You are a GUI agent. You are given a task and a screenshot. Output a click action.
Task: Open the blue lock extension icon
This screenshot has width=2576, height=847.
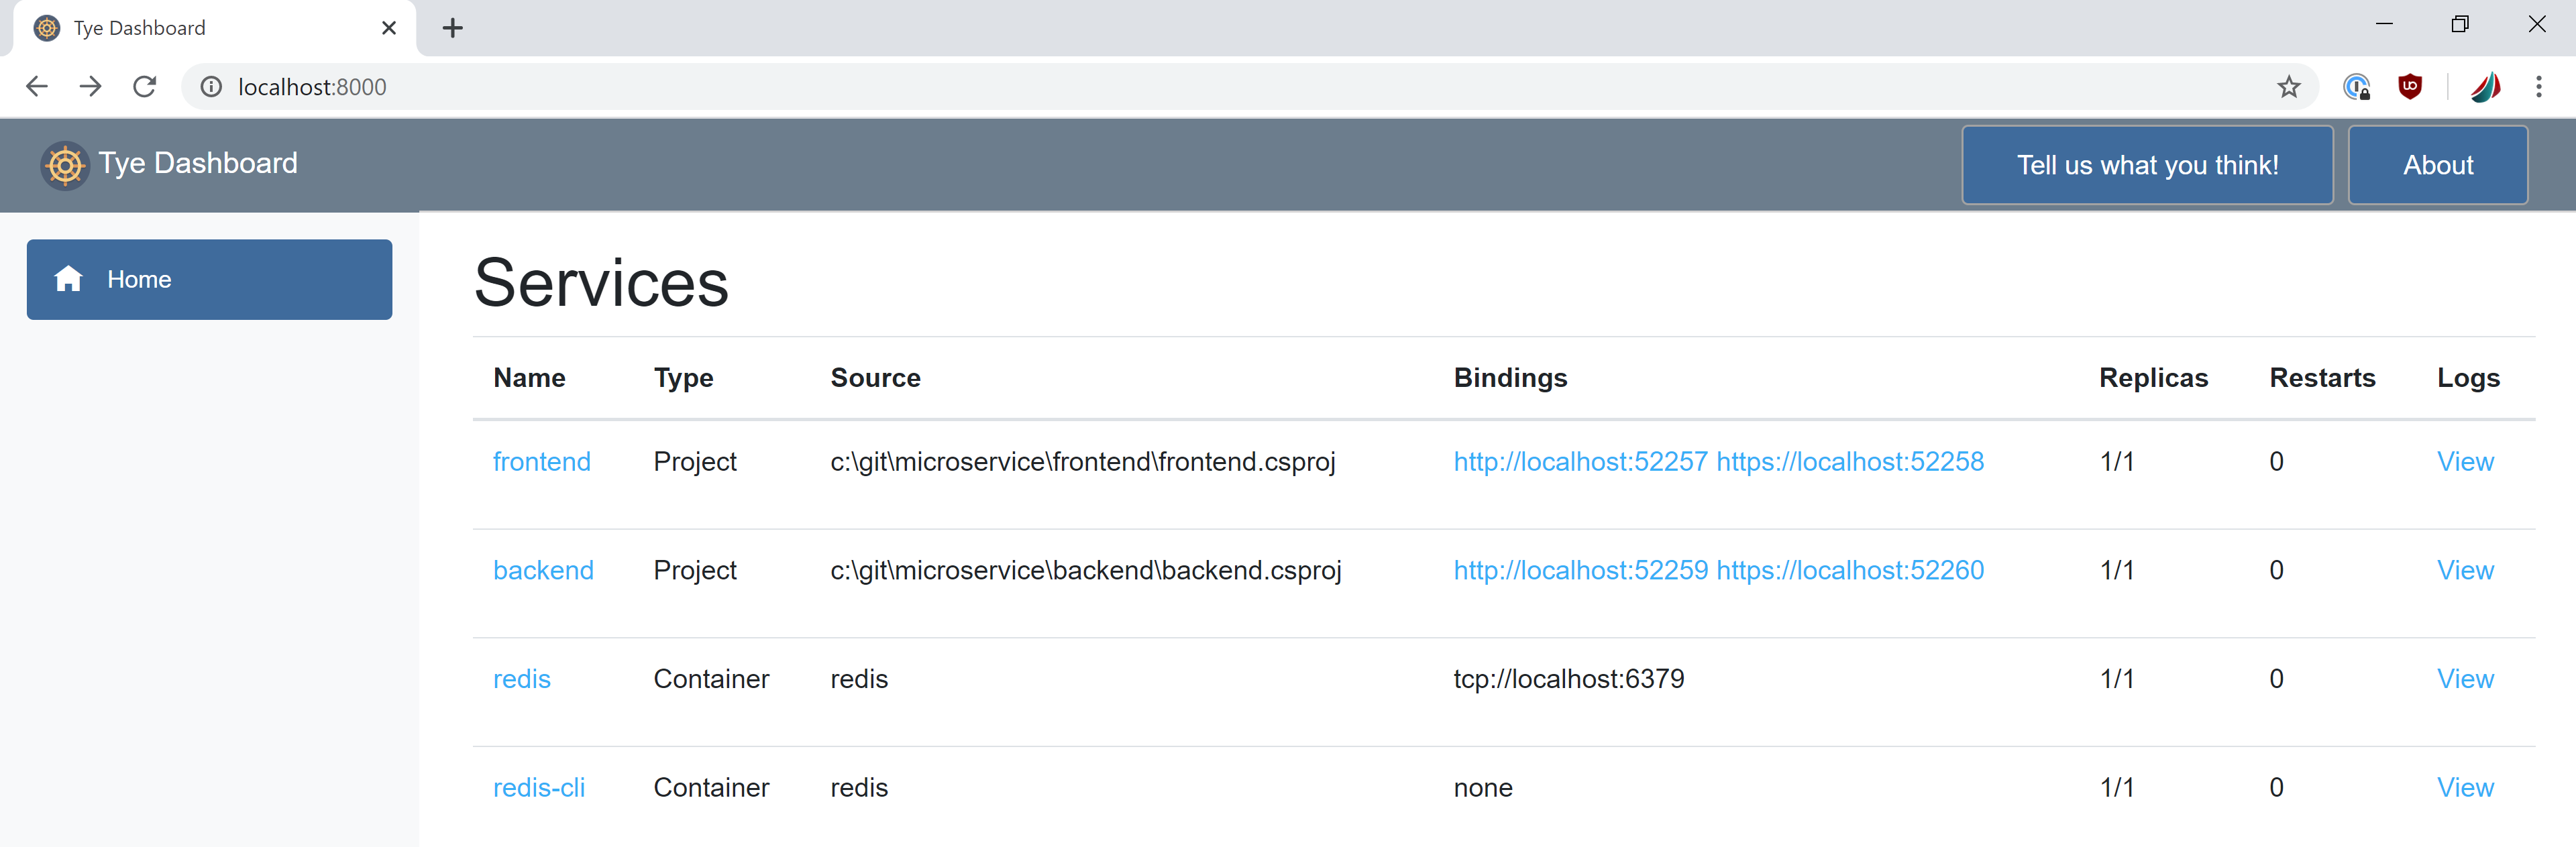point(2356,87)
